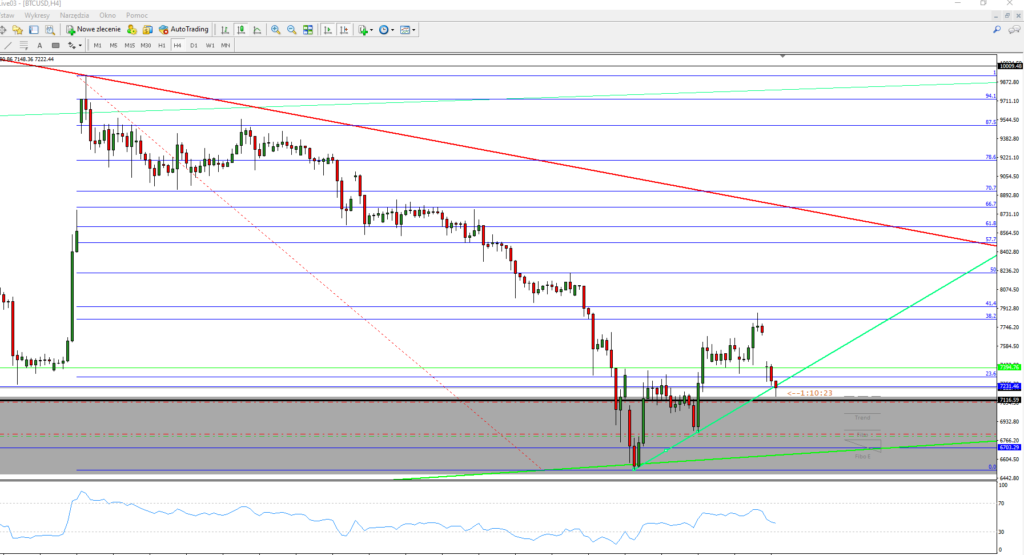
Task: Click the blue 6703.29 price label
Action: 1010,447
